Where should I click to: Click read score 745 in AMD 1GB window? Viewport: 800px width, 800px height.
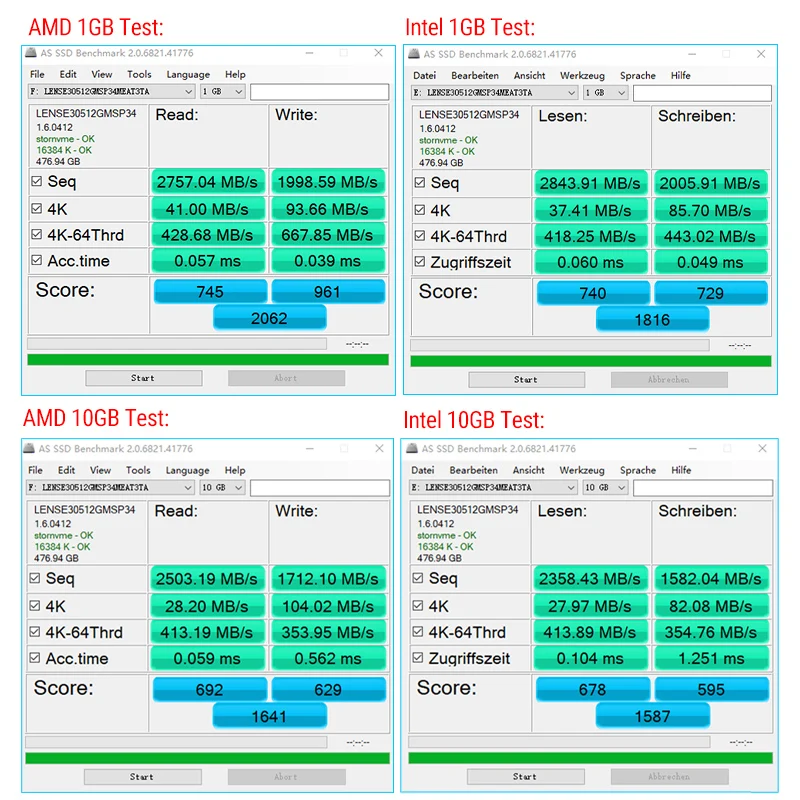[210, 291]
